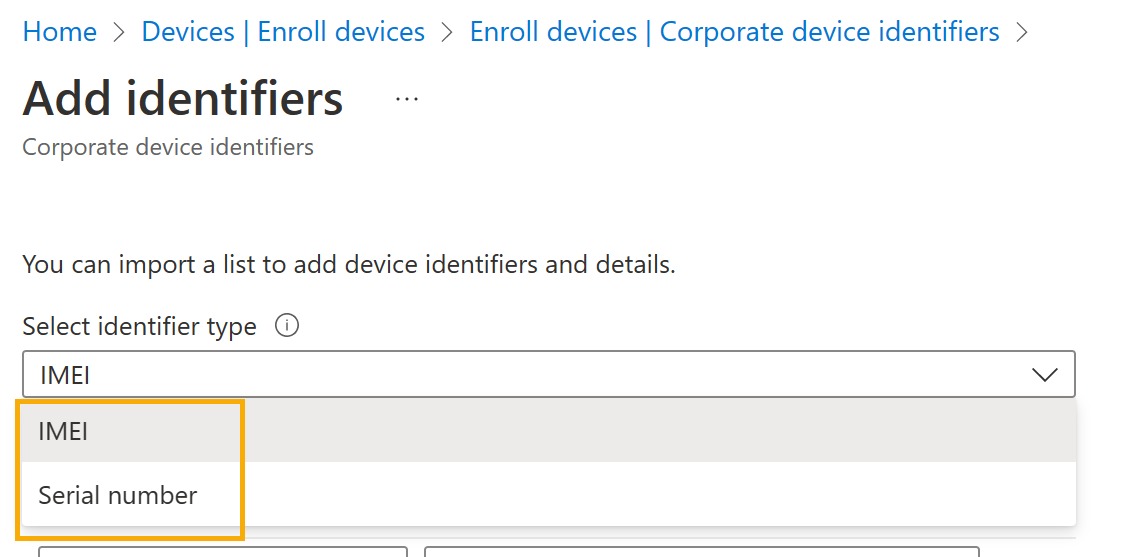
Task: Open Enroll devices | Corporate device identifiers breadcrumb
Action: (x=734, y=32)
